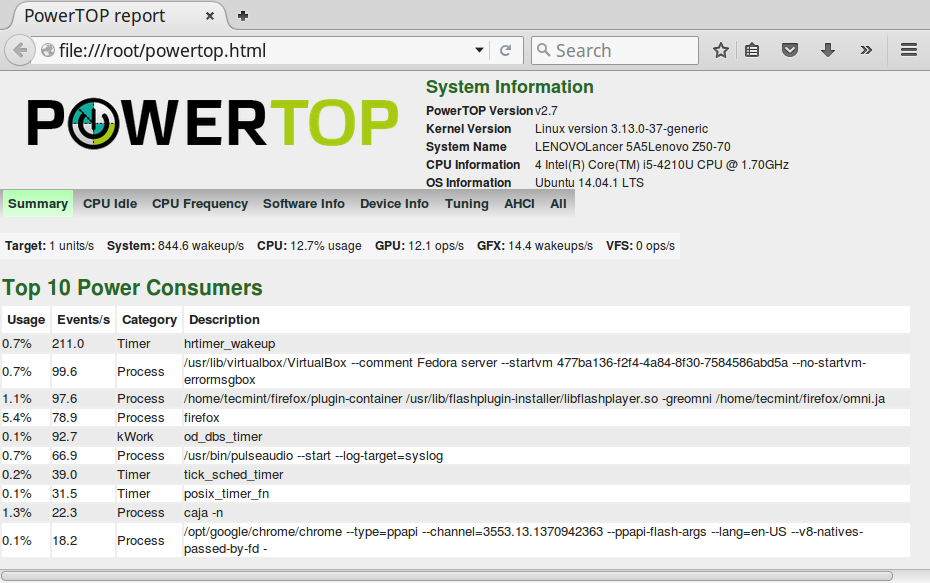Viewport: 930px width, 583px height.
Task: Open the Firefox hamburger menu
Action: click(909, 50)
